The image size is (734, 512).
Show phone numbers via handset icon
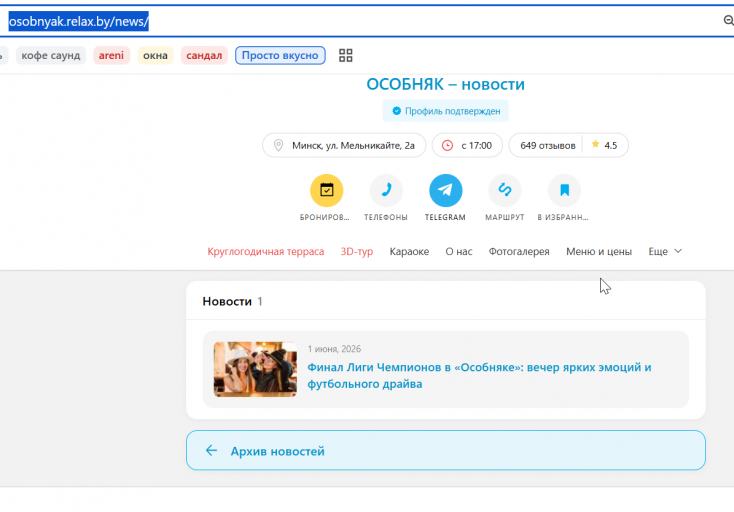tap(386, 190)
